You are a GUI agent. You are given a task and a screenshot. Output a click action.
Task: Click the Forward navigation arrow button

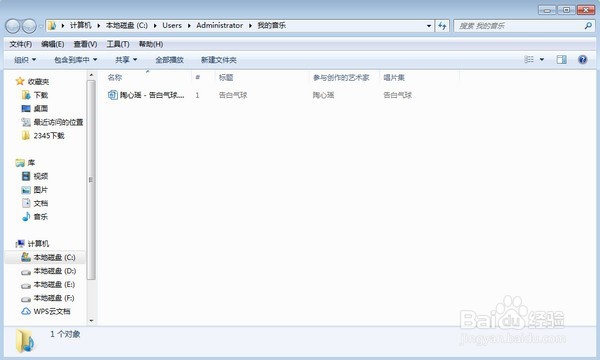tap(29, 26)
